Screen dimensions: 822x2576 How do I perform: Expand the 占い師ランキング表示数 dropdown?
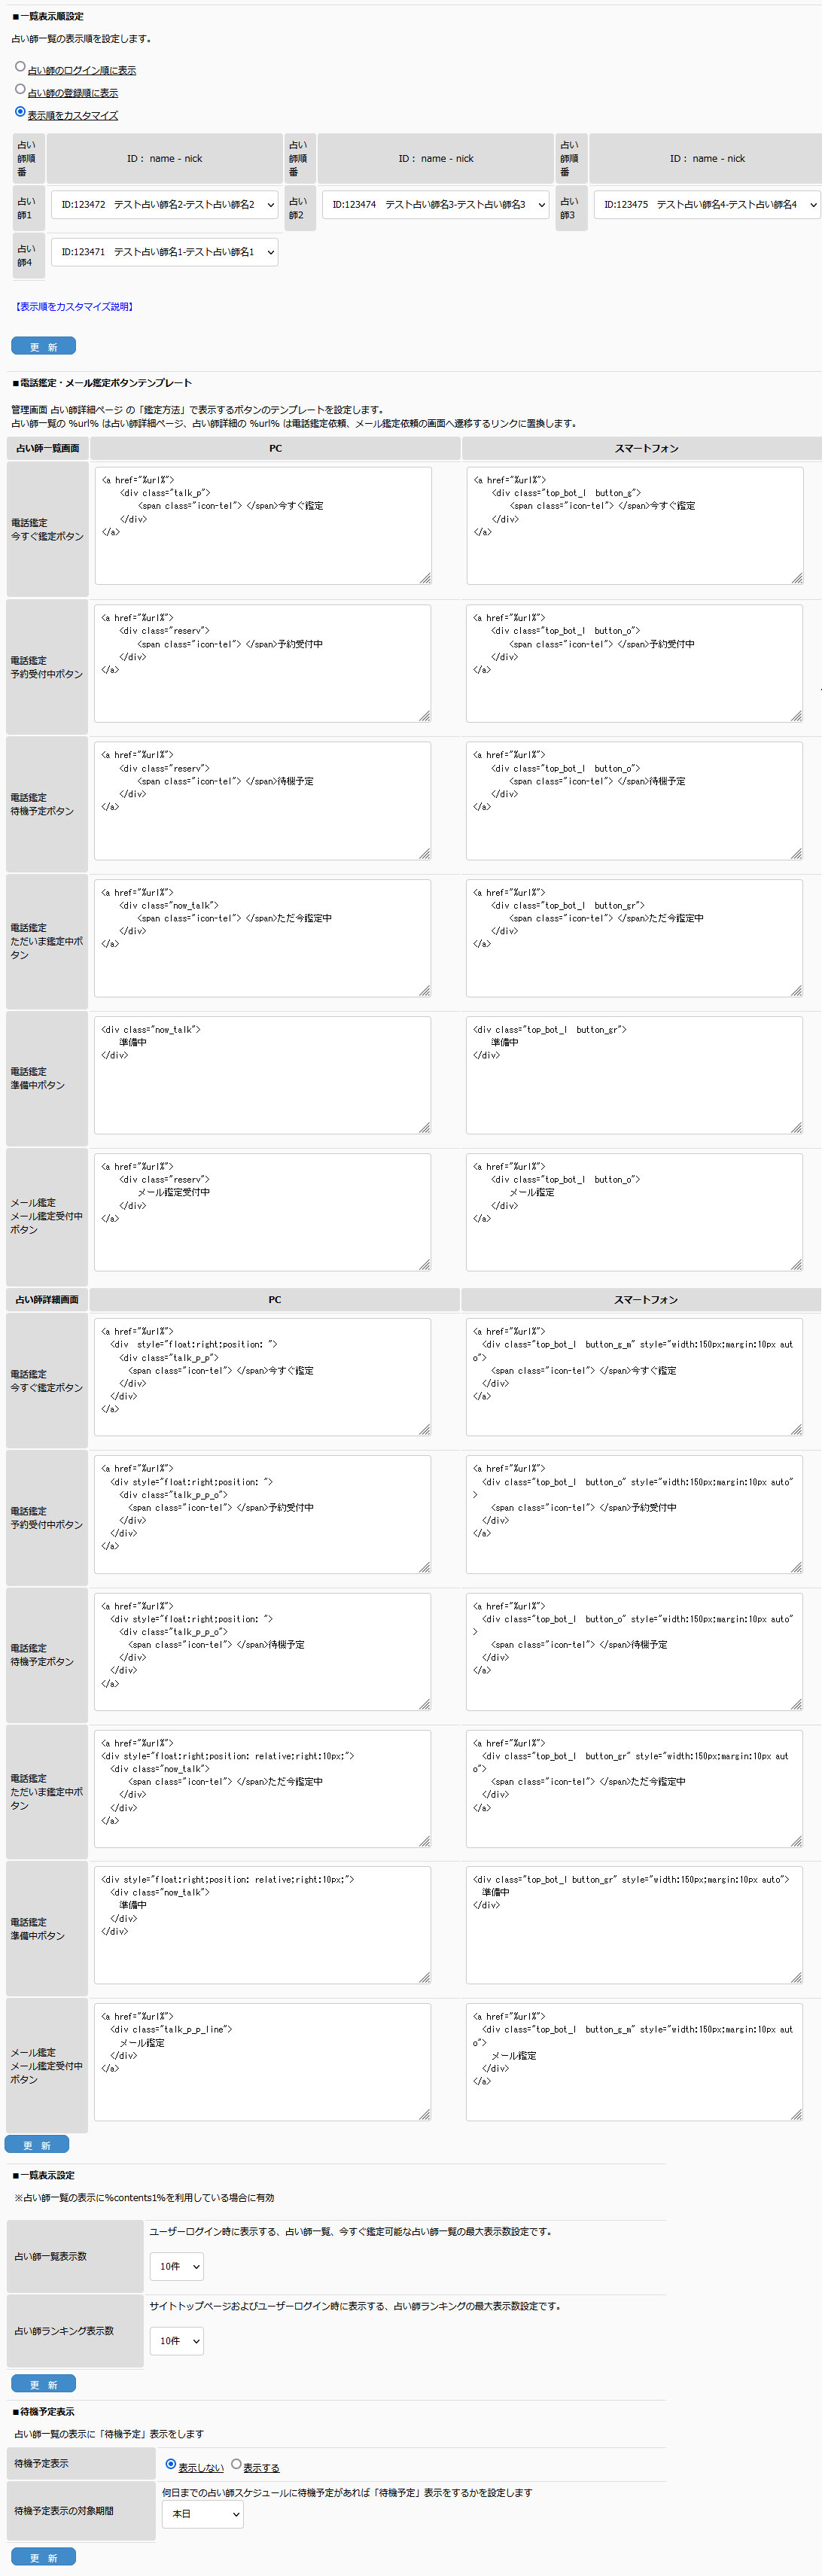(176, 2340)
